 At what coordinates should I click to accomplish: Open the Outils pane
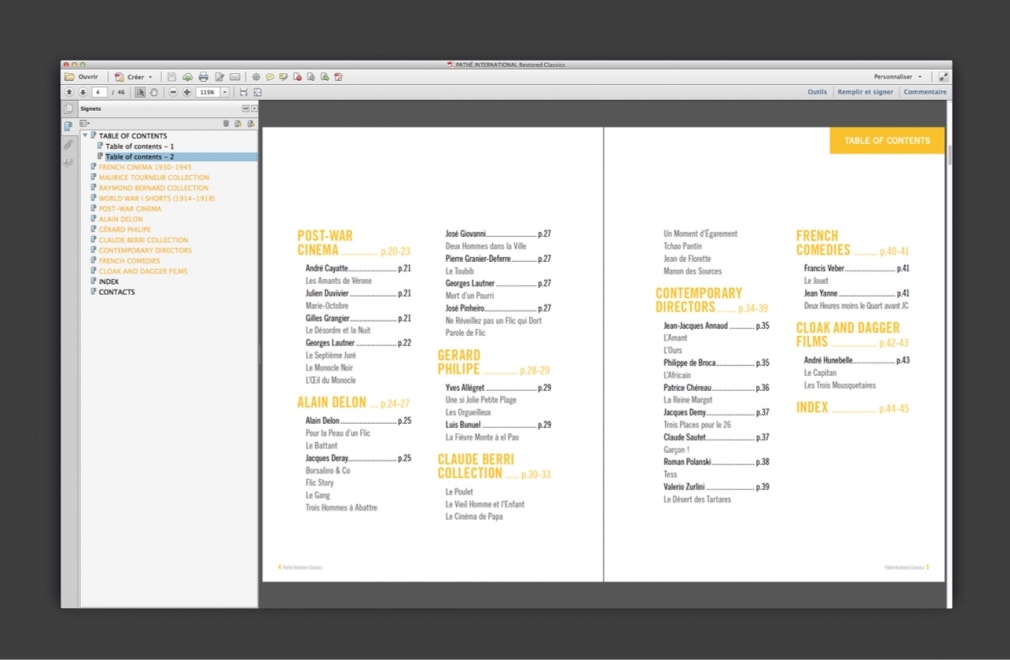point(817,92)
